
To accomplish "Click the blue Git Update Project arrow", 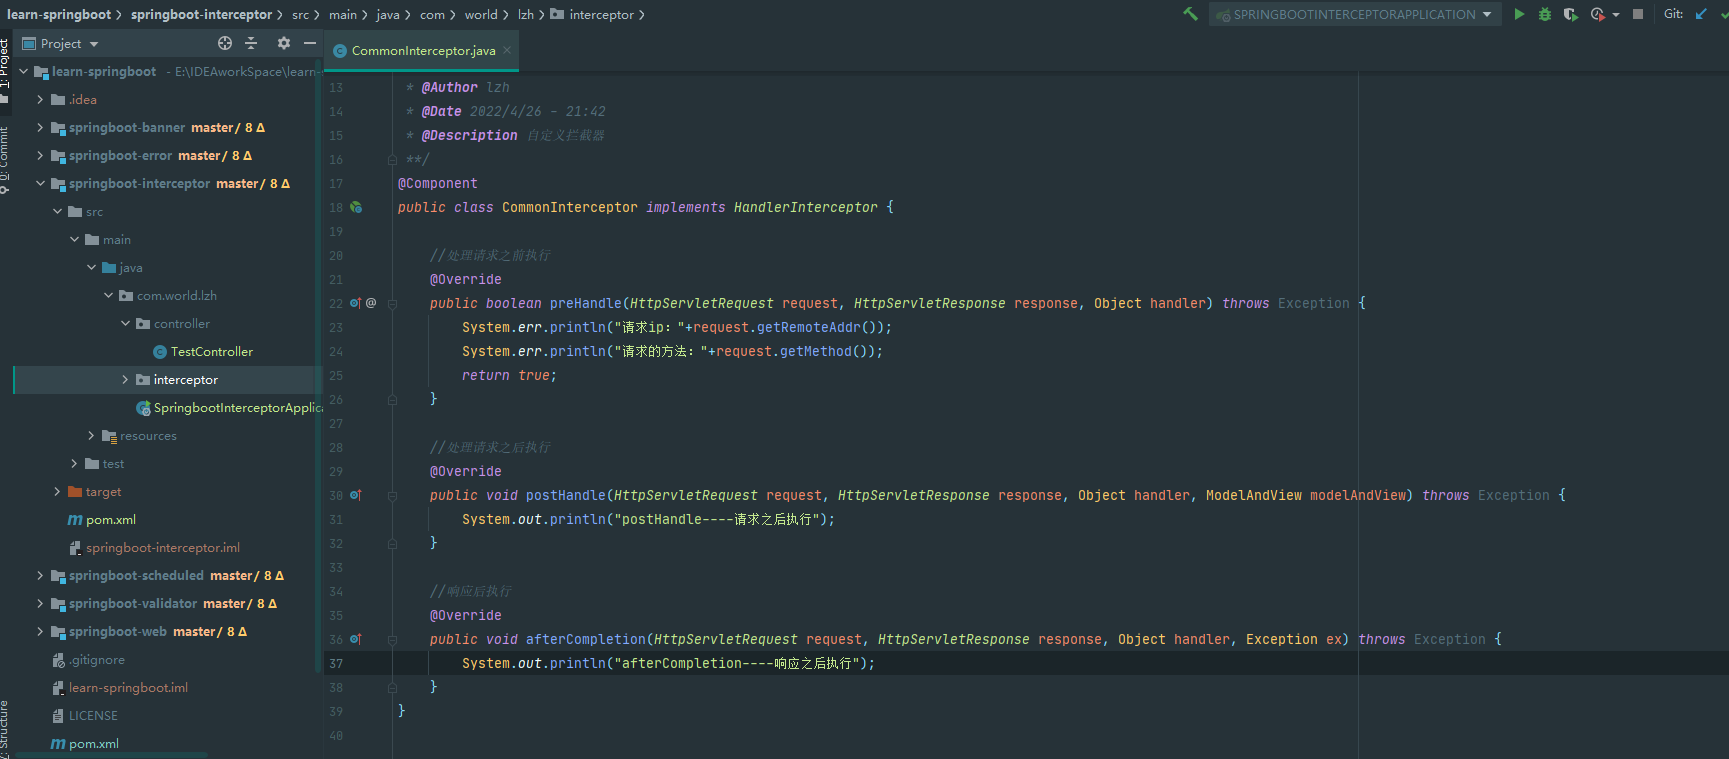I will tap(1701, 14).
